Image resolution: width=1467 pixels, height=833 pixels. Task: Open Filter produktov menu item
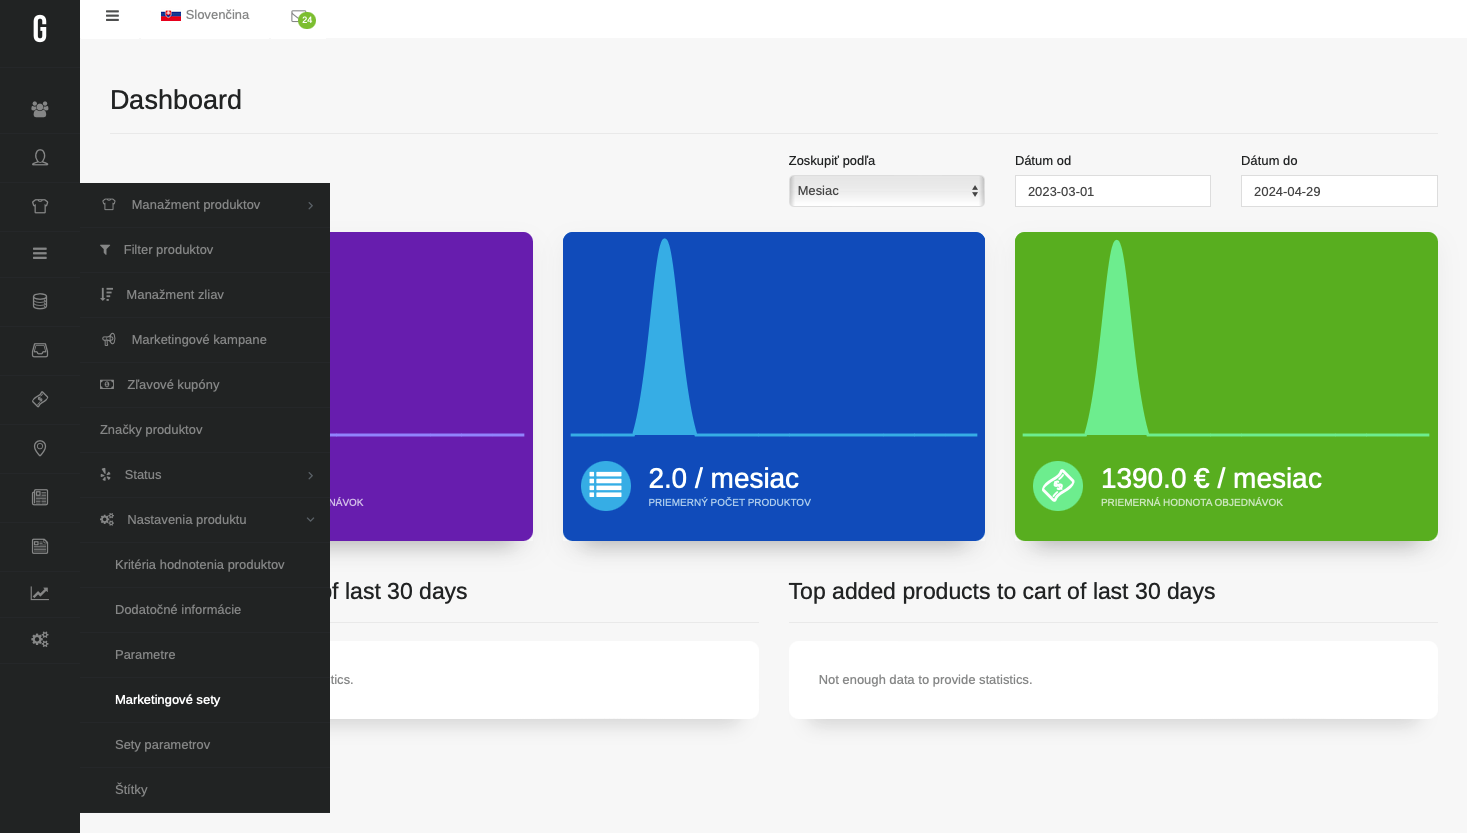click(205, 250)
